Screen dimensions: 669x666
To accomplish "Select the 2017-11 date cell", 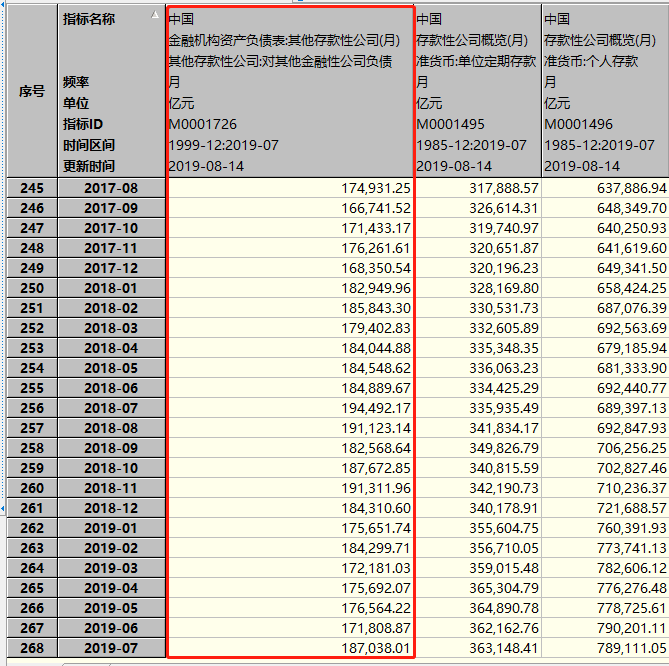I will click(x=111, y=248).
